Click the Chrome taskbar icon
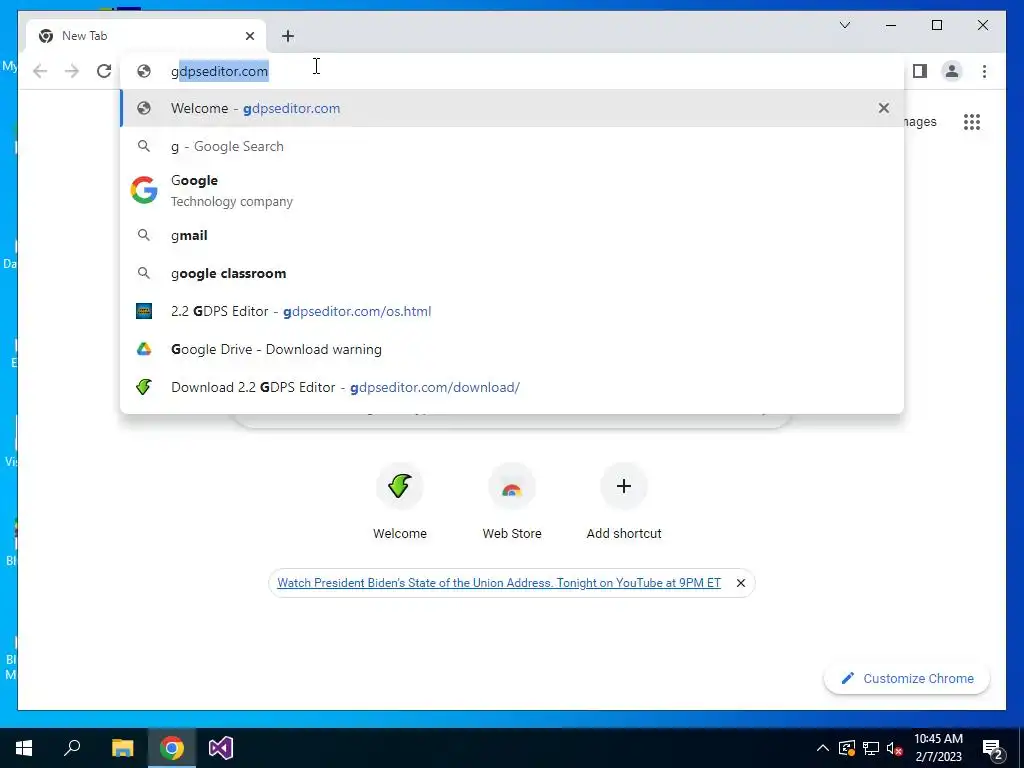The width and height of the screenshot is (1024, 768). pyautogui.click(x=172, y=748)
